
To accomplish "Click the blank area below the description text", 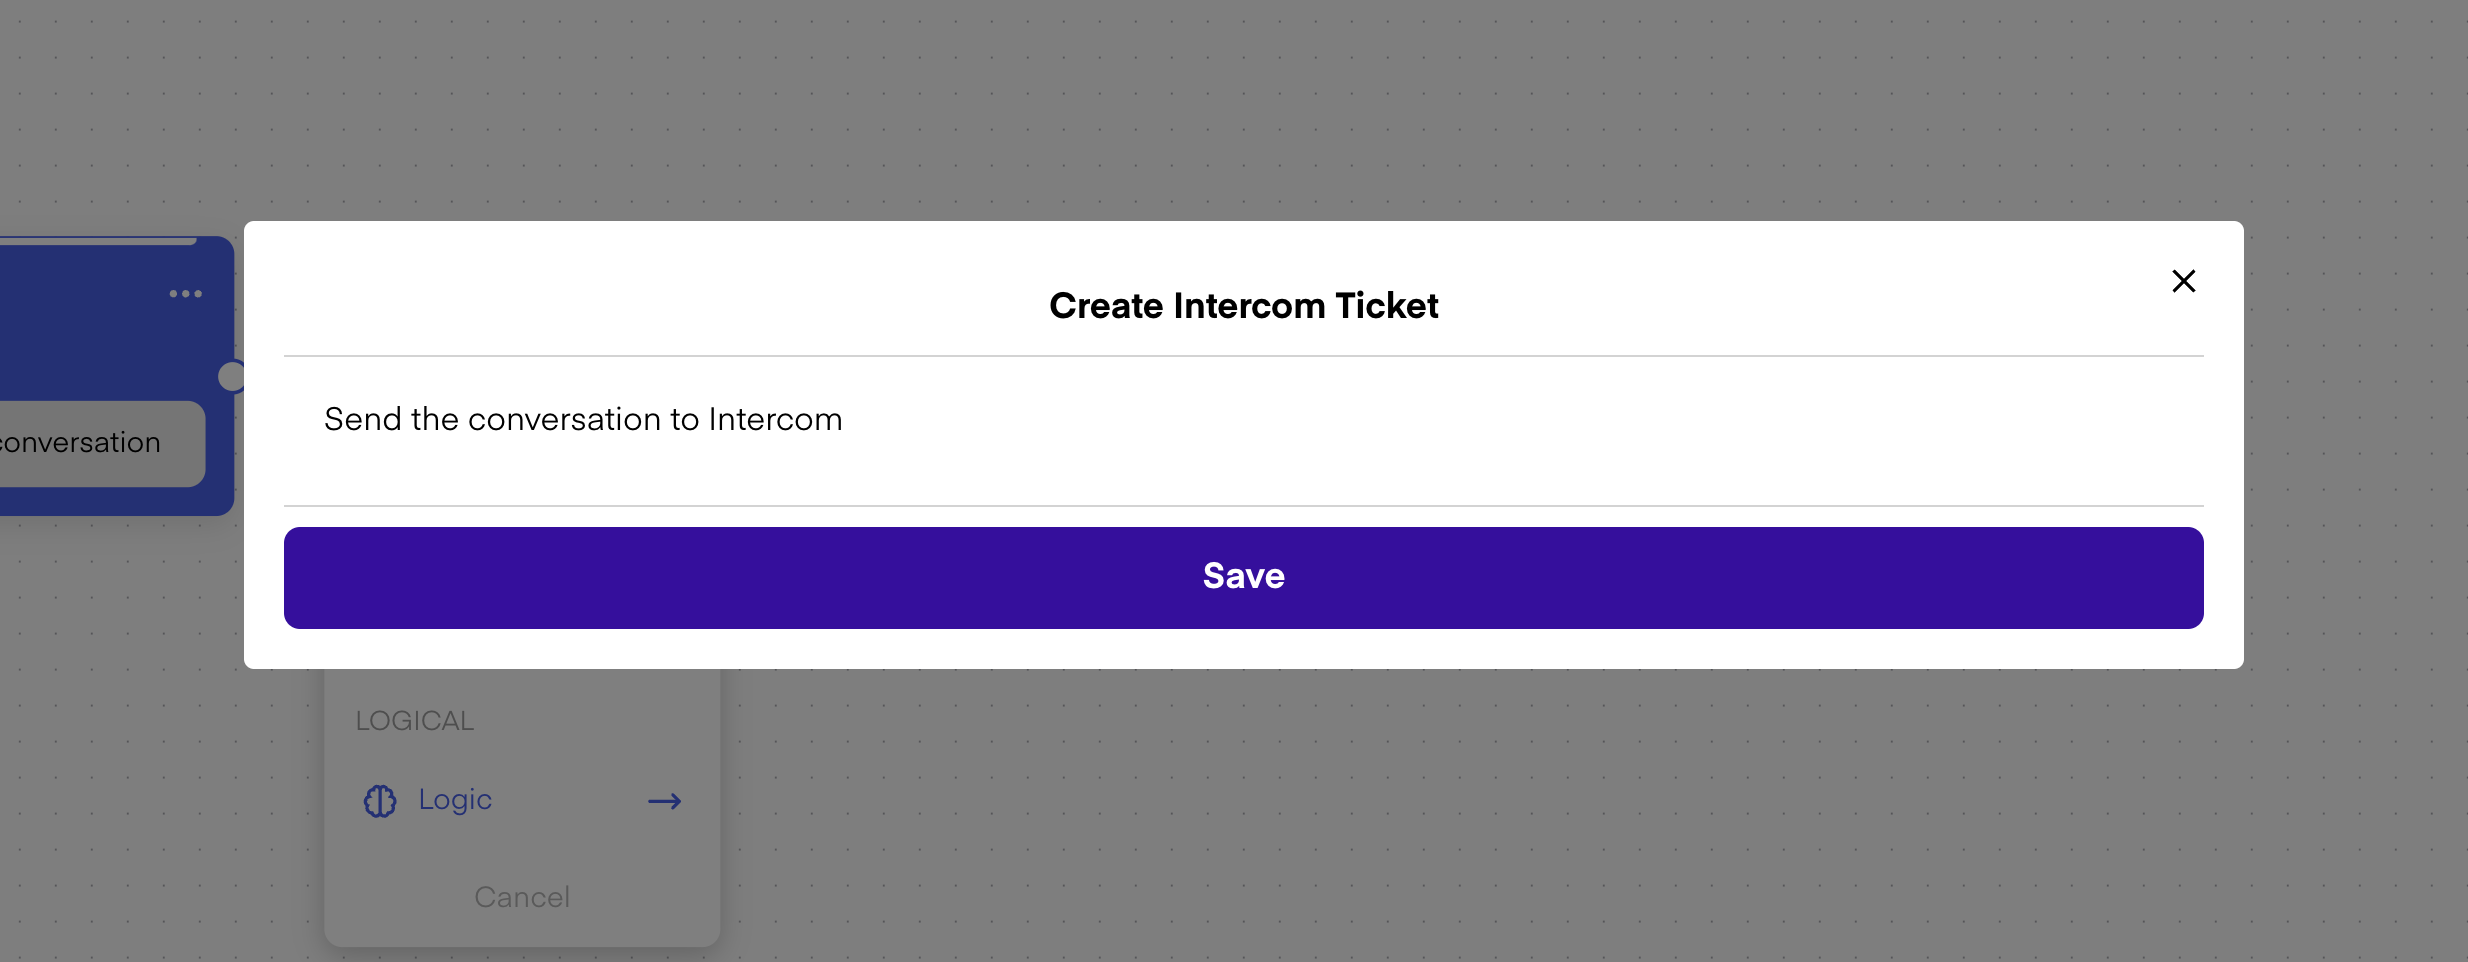I will (x=1243, y=472).
